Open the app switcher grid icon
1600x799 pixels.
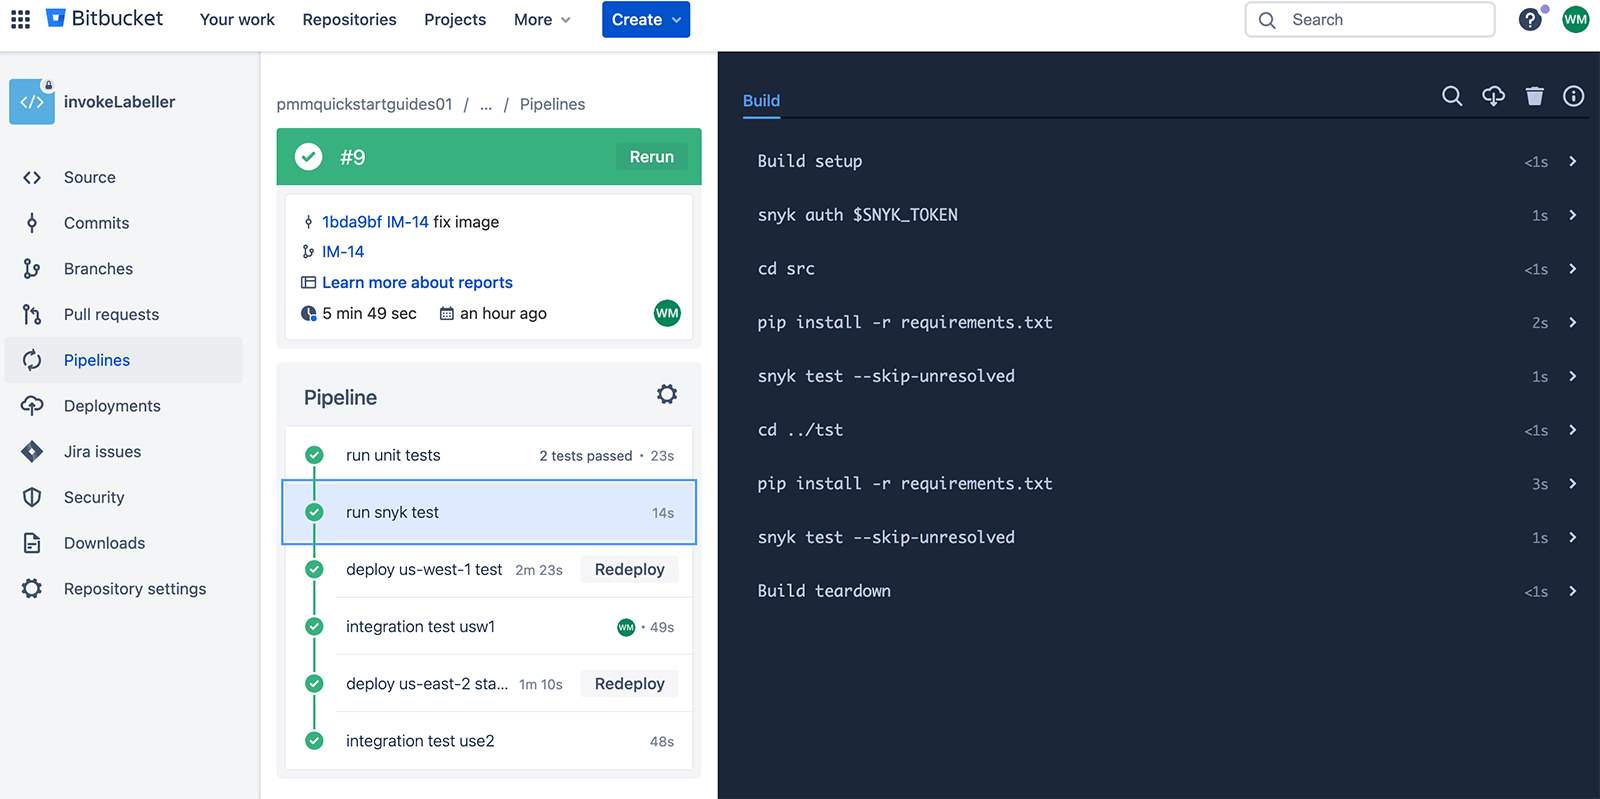[x=20, y=19]
